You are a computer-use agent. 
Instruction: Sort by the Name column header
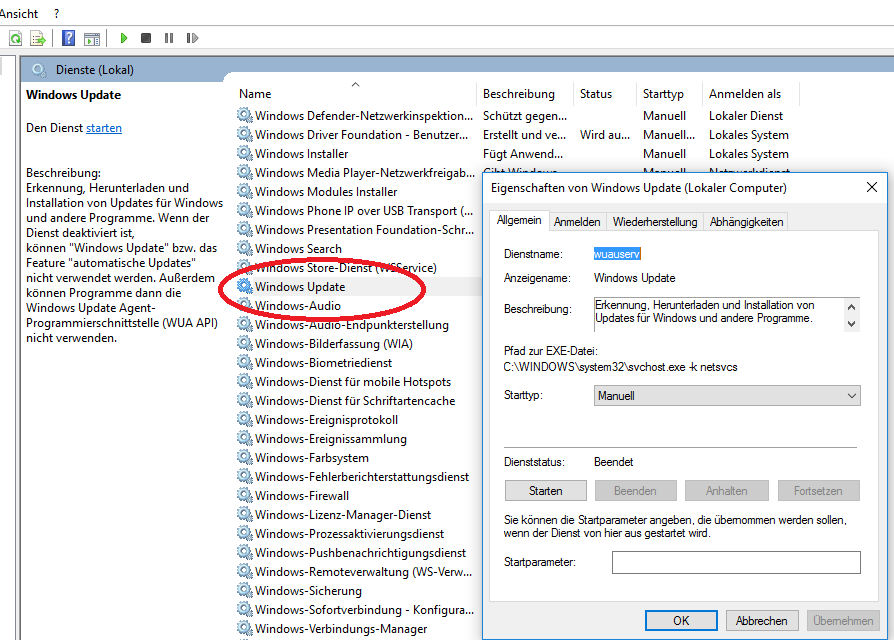(x=255, y=94)
